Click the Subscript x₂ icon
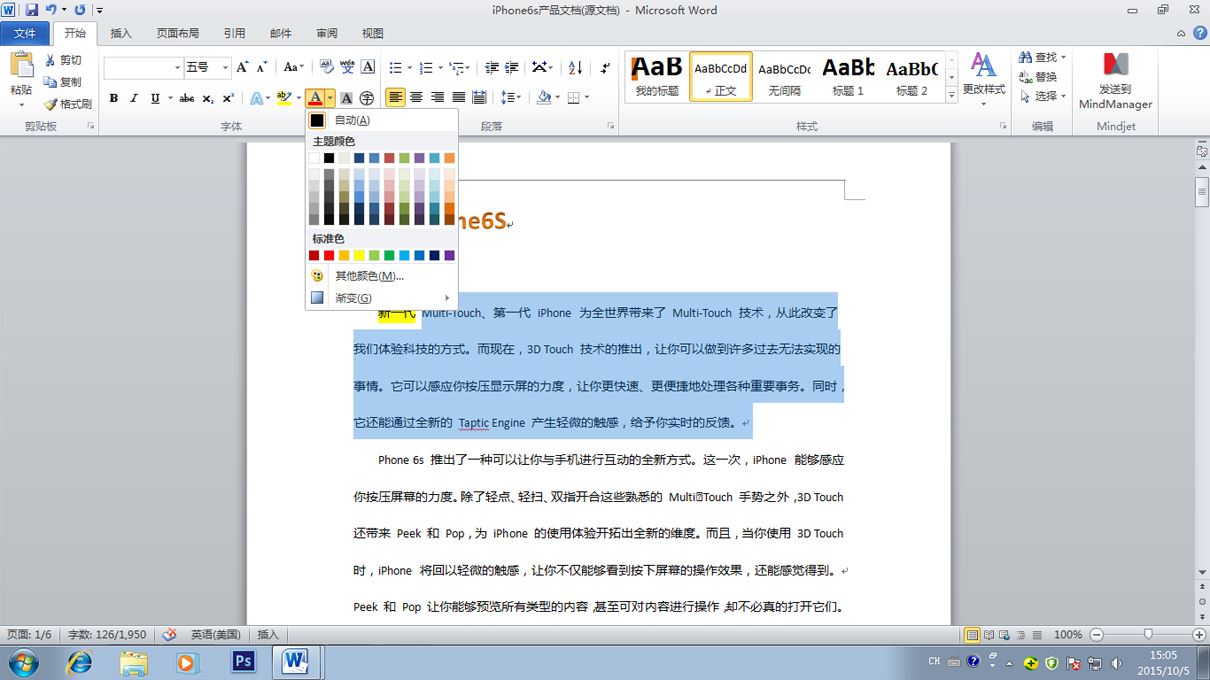This screenshot has height=680, width=1210. click(x=208, y=98)
